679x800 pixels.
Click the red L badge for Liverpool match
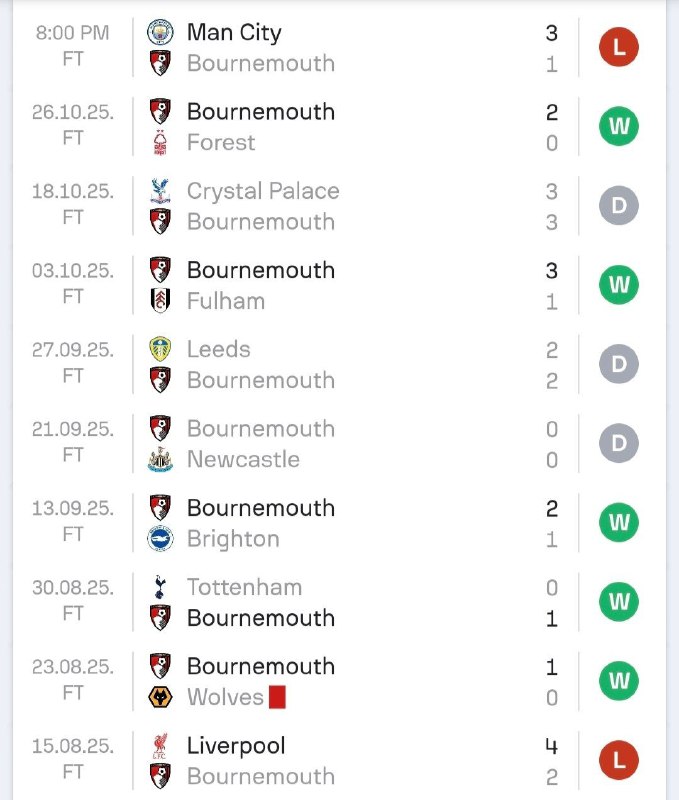(x=618, y=761)
